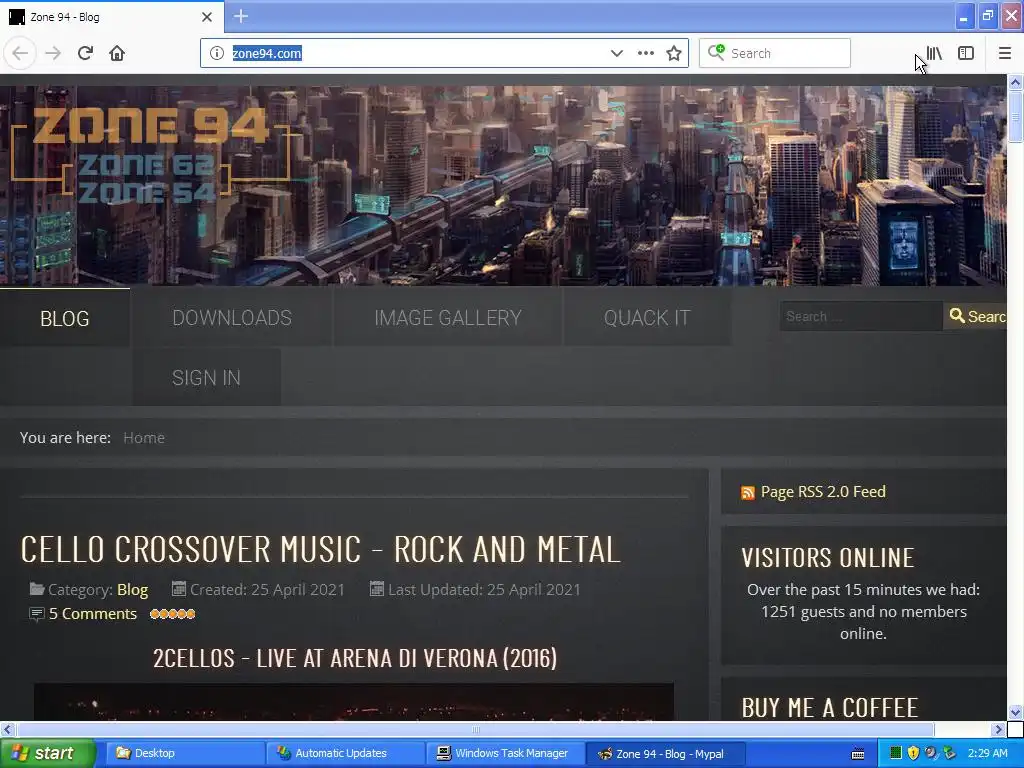Click the yellow security shield tray icon
The image size is (1024, 768).
point(913,753)
